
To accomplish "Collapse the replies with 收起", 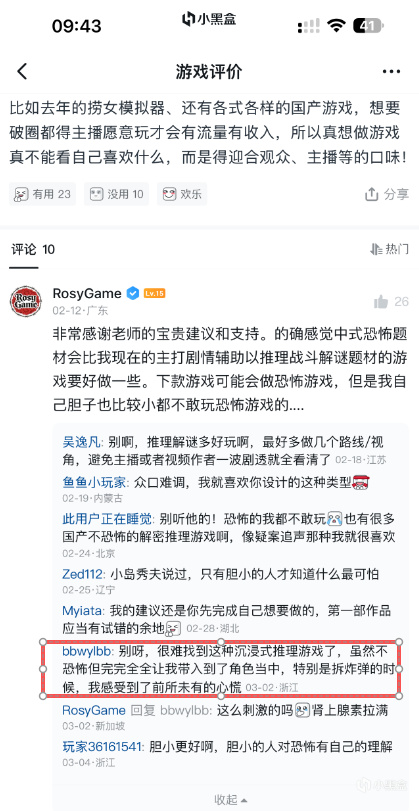I will click(231, 799).
